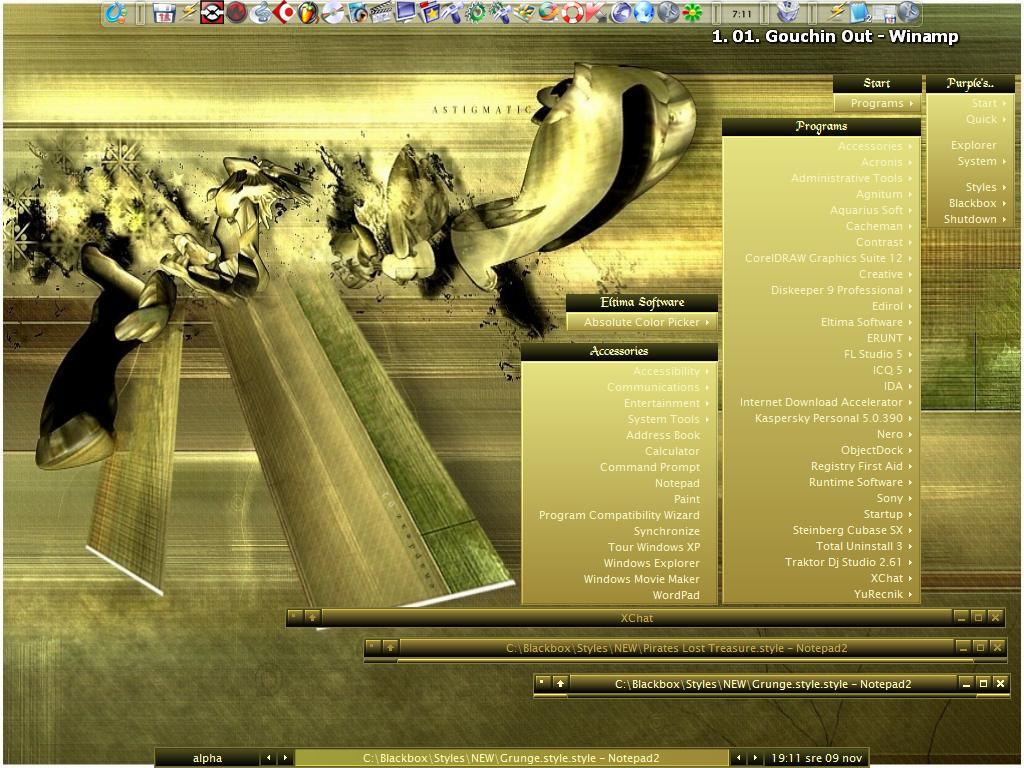Click the floppy calendar icon in dock
Screen dimensions: 1024x768
point(164,12)
